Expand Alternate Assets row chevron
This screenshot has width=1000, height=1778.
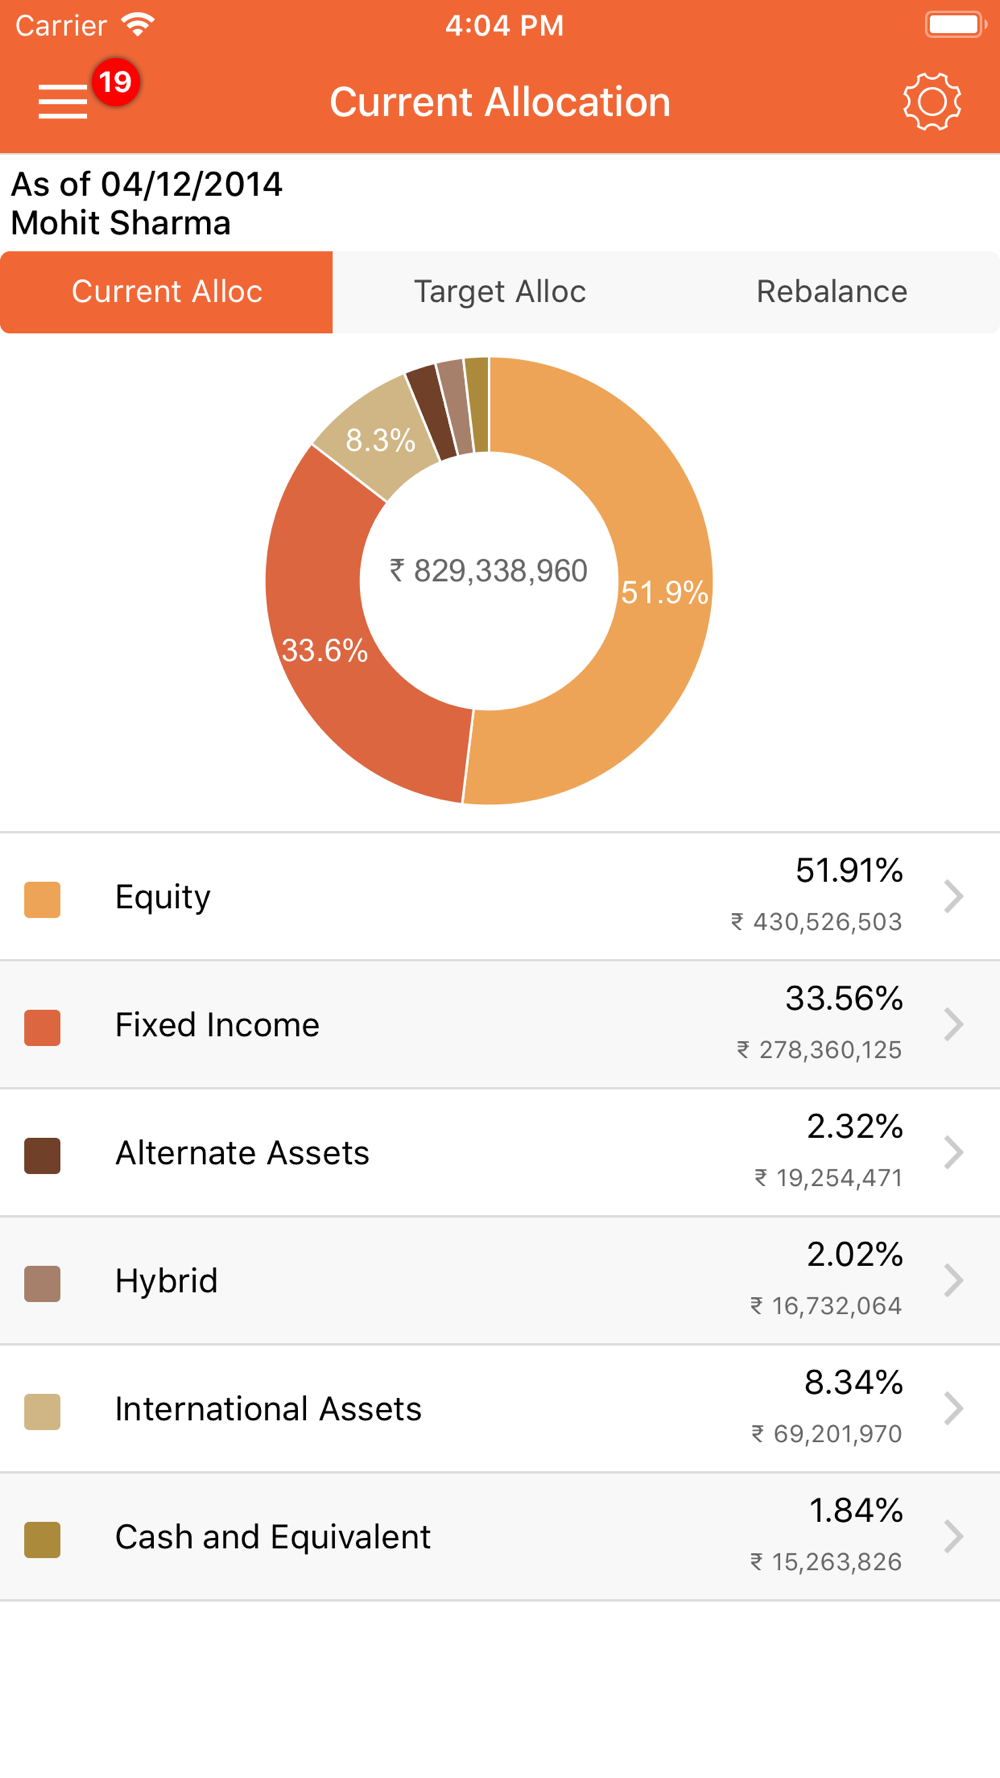(x=954, y=1153)
